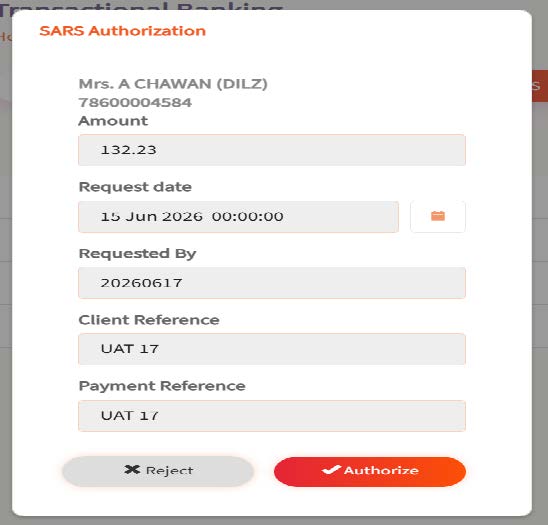The image size is (548, 525).
Task: Click the SARS Authorization dialog title
Action: coord(123,31)
